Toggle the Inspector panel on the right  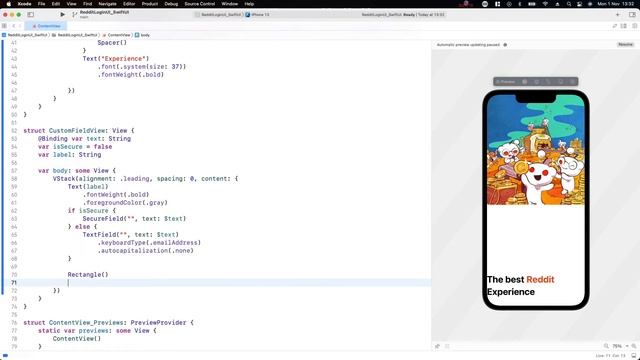coord(632,14)
